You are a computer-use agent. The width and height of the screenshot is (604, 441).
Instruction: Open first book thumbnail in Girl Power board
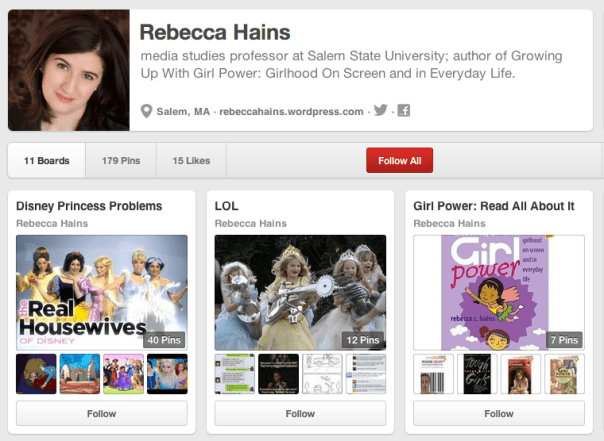click(x=433, y=374)
